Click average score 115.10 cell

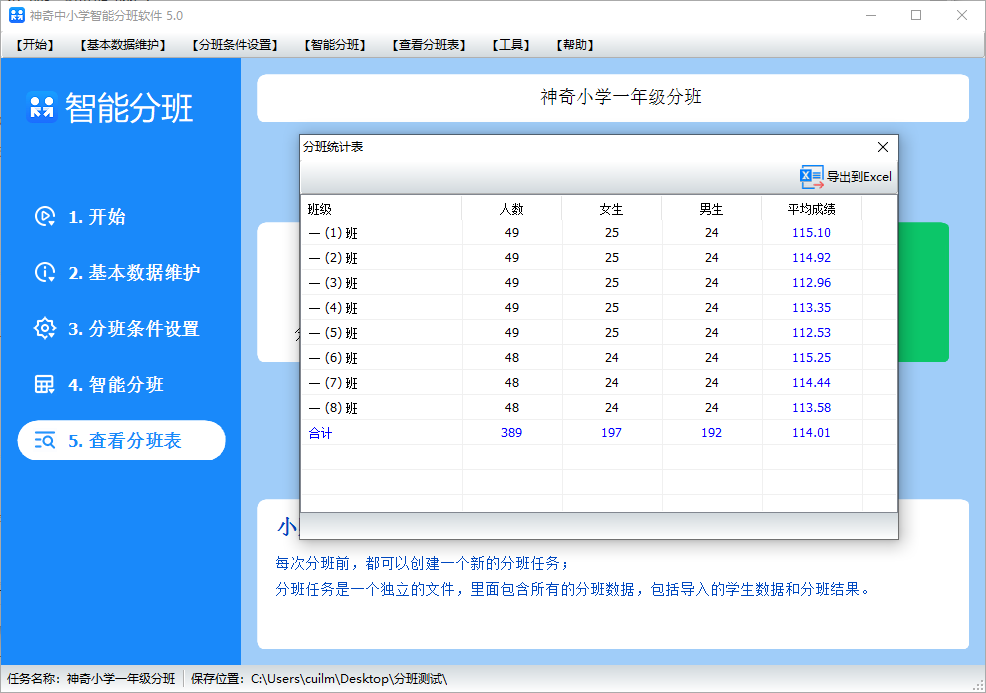[811, 233]
